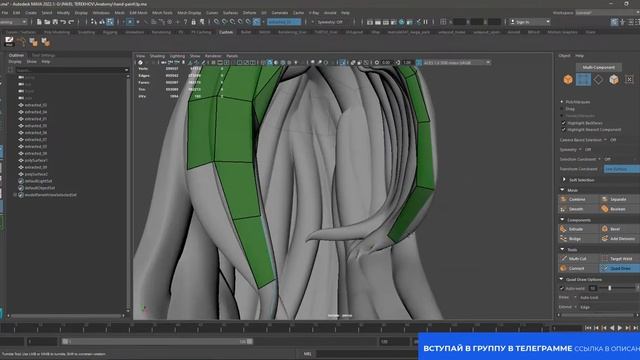Click the playback range slider bar

point(157,341)
